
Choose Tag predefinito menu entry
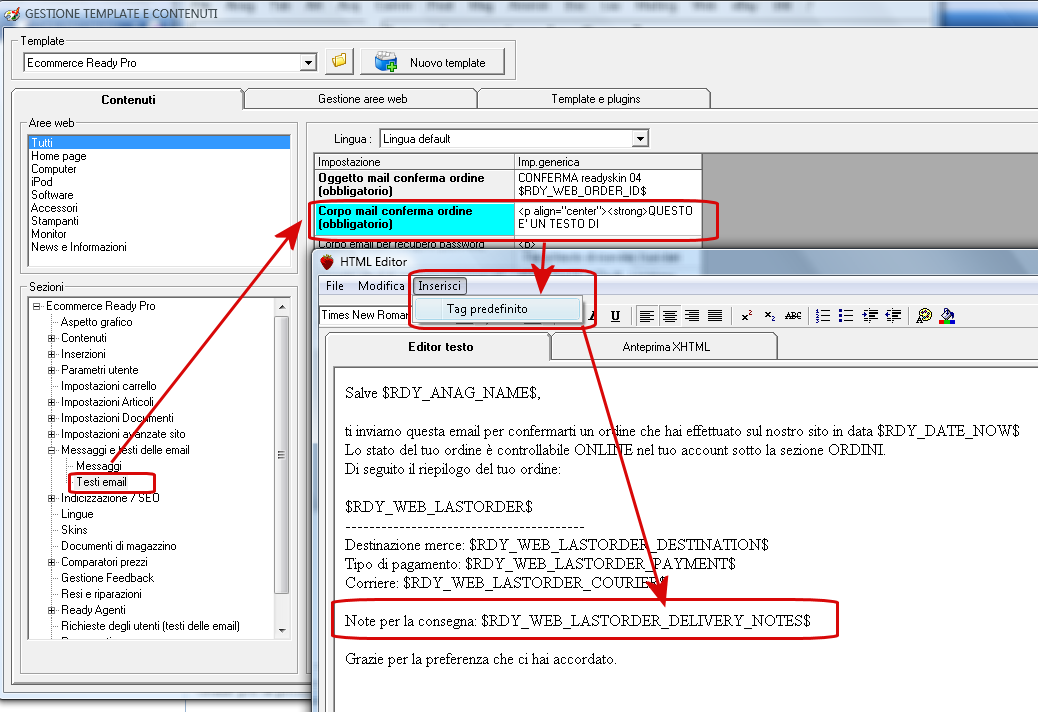click(x=497, y=309)
